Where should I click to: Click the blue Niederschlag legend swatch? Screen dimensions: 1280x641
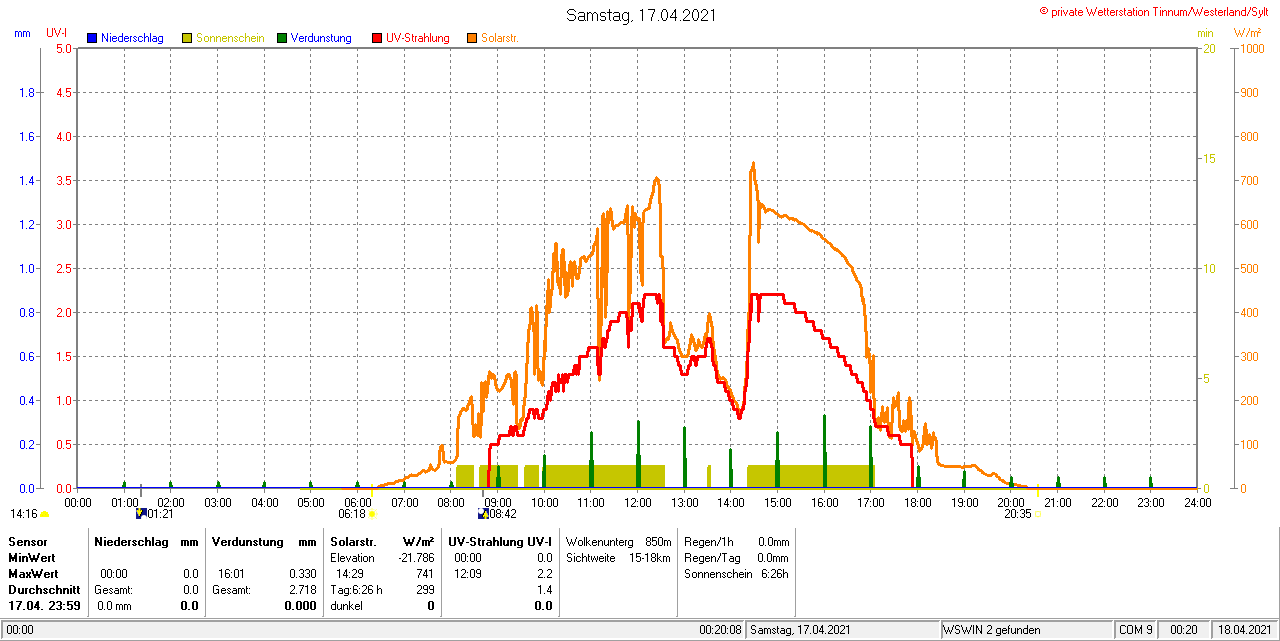(x=92, y=38)
